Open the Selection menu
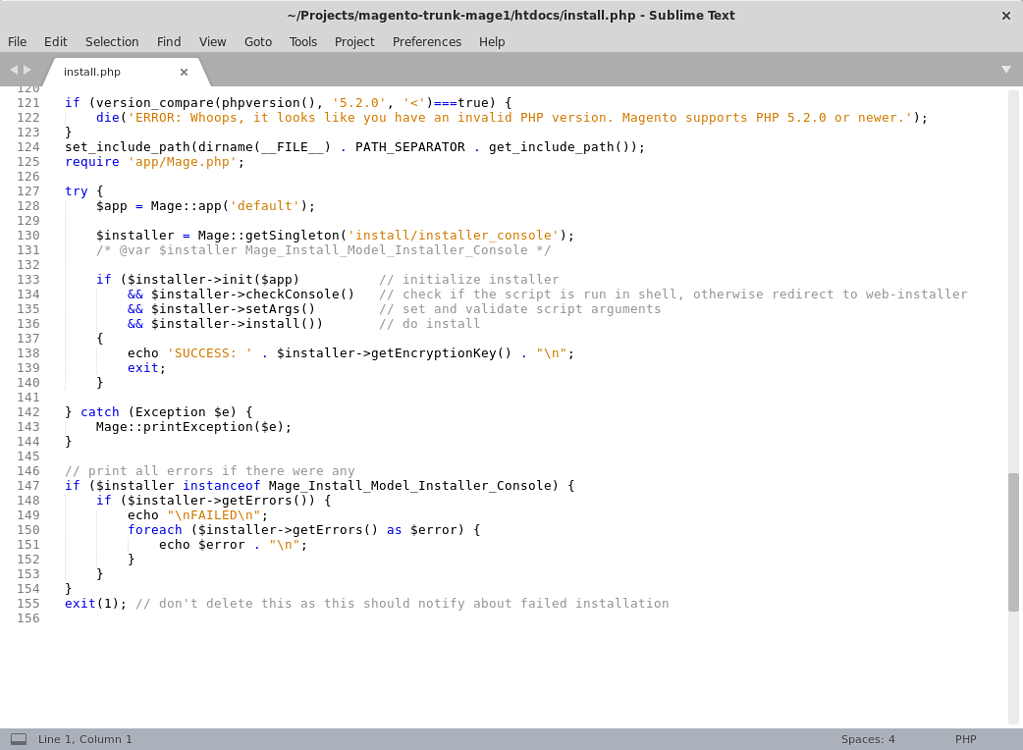Image resolution: width=1023 pixels, height=750 pixels. point(112,42)
